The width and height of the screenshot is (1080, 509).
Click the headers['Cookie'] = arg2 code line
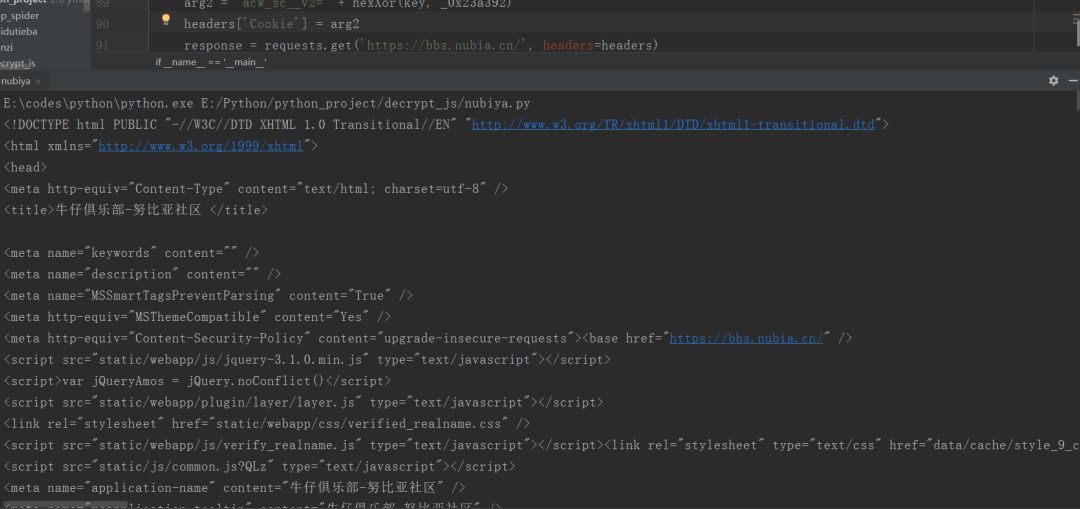271,24
